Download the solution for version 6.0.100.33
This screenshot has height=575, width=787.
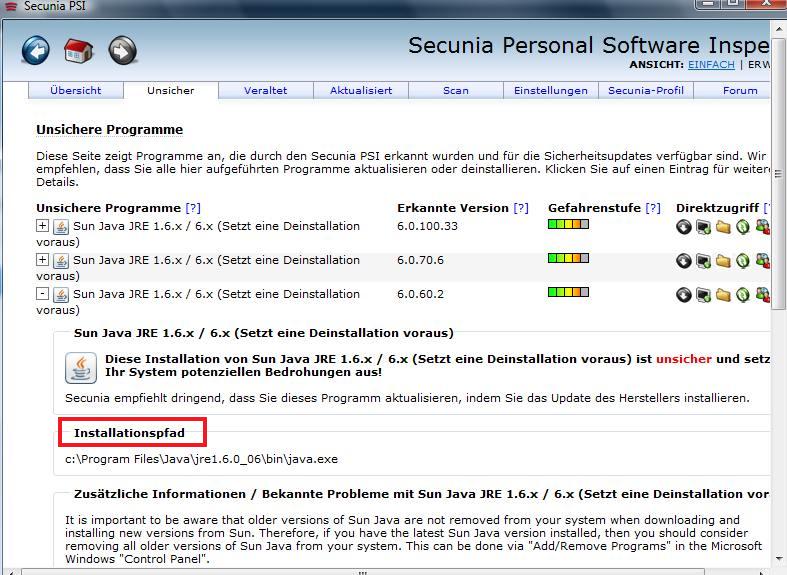tap(684, 227)
